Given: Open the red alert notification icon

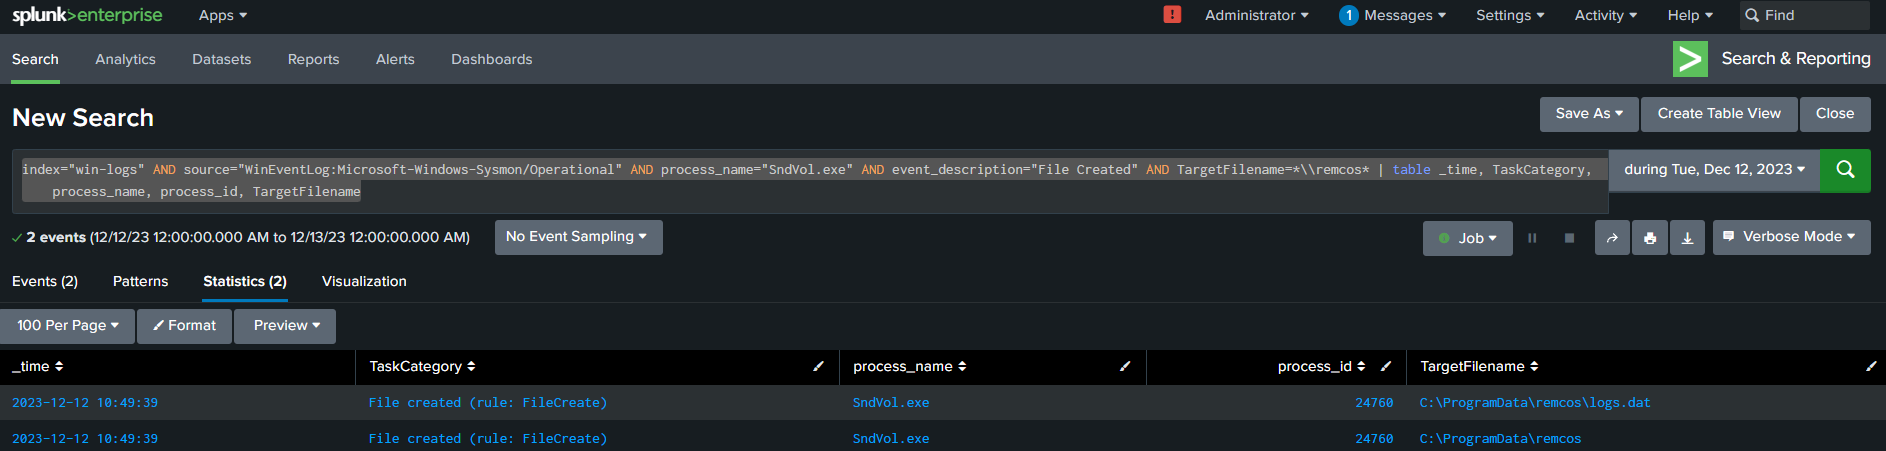Looking at the screenshot, I should tap(1172, 15).
